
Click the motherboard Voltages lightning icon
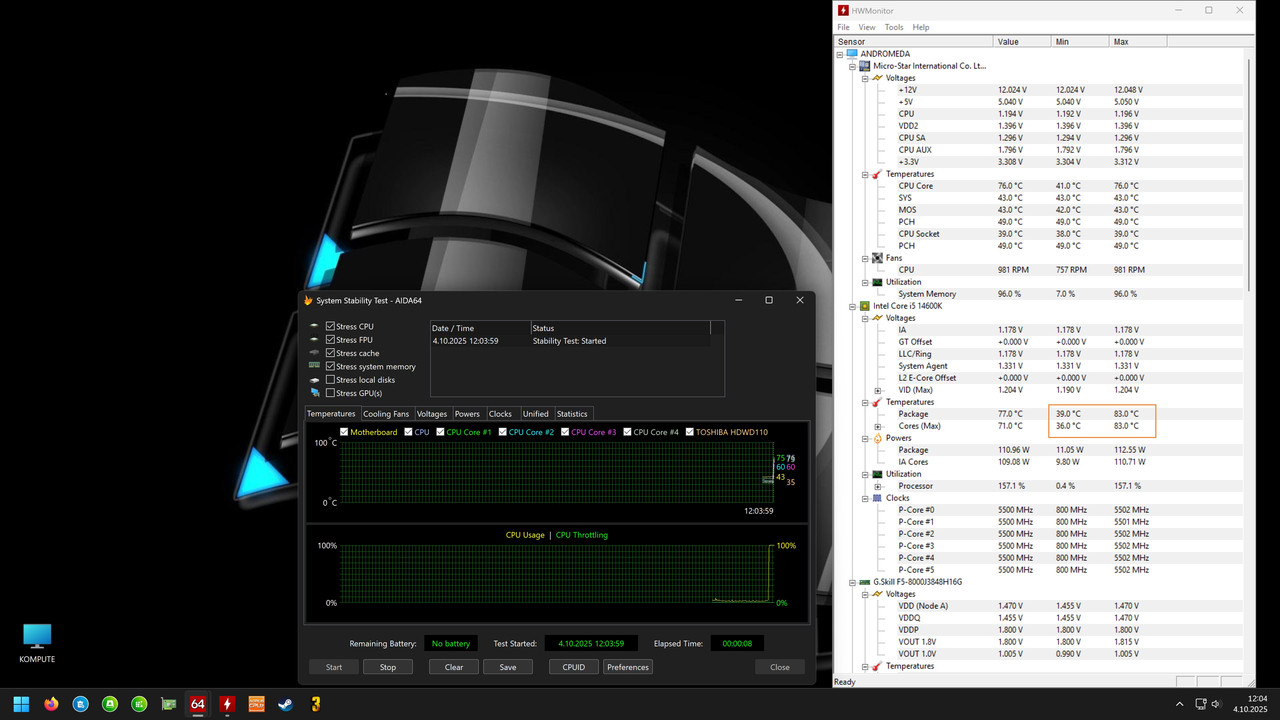(877, 78)
